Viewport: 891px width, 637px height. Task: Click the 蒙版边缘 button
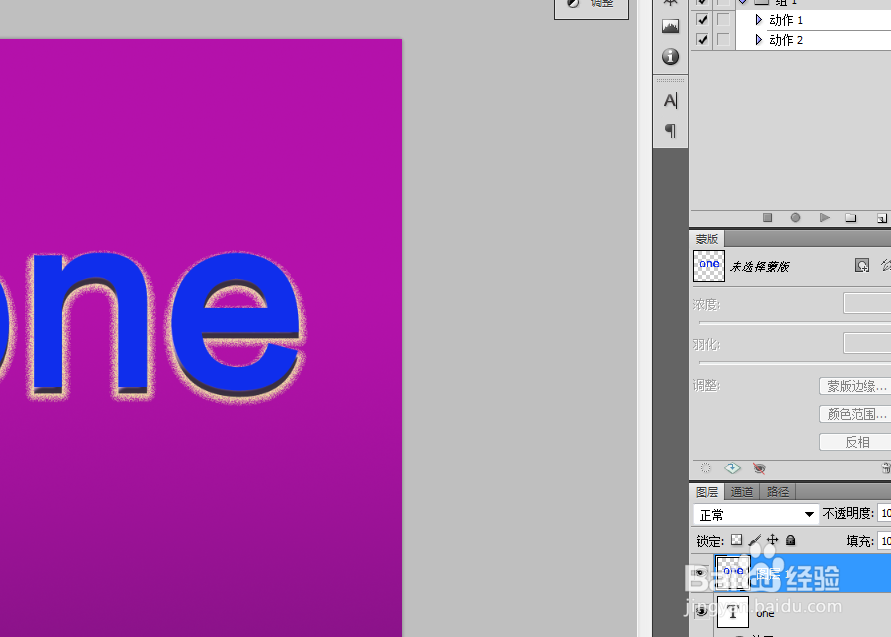click(855, 386)
